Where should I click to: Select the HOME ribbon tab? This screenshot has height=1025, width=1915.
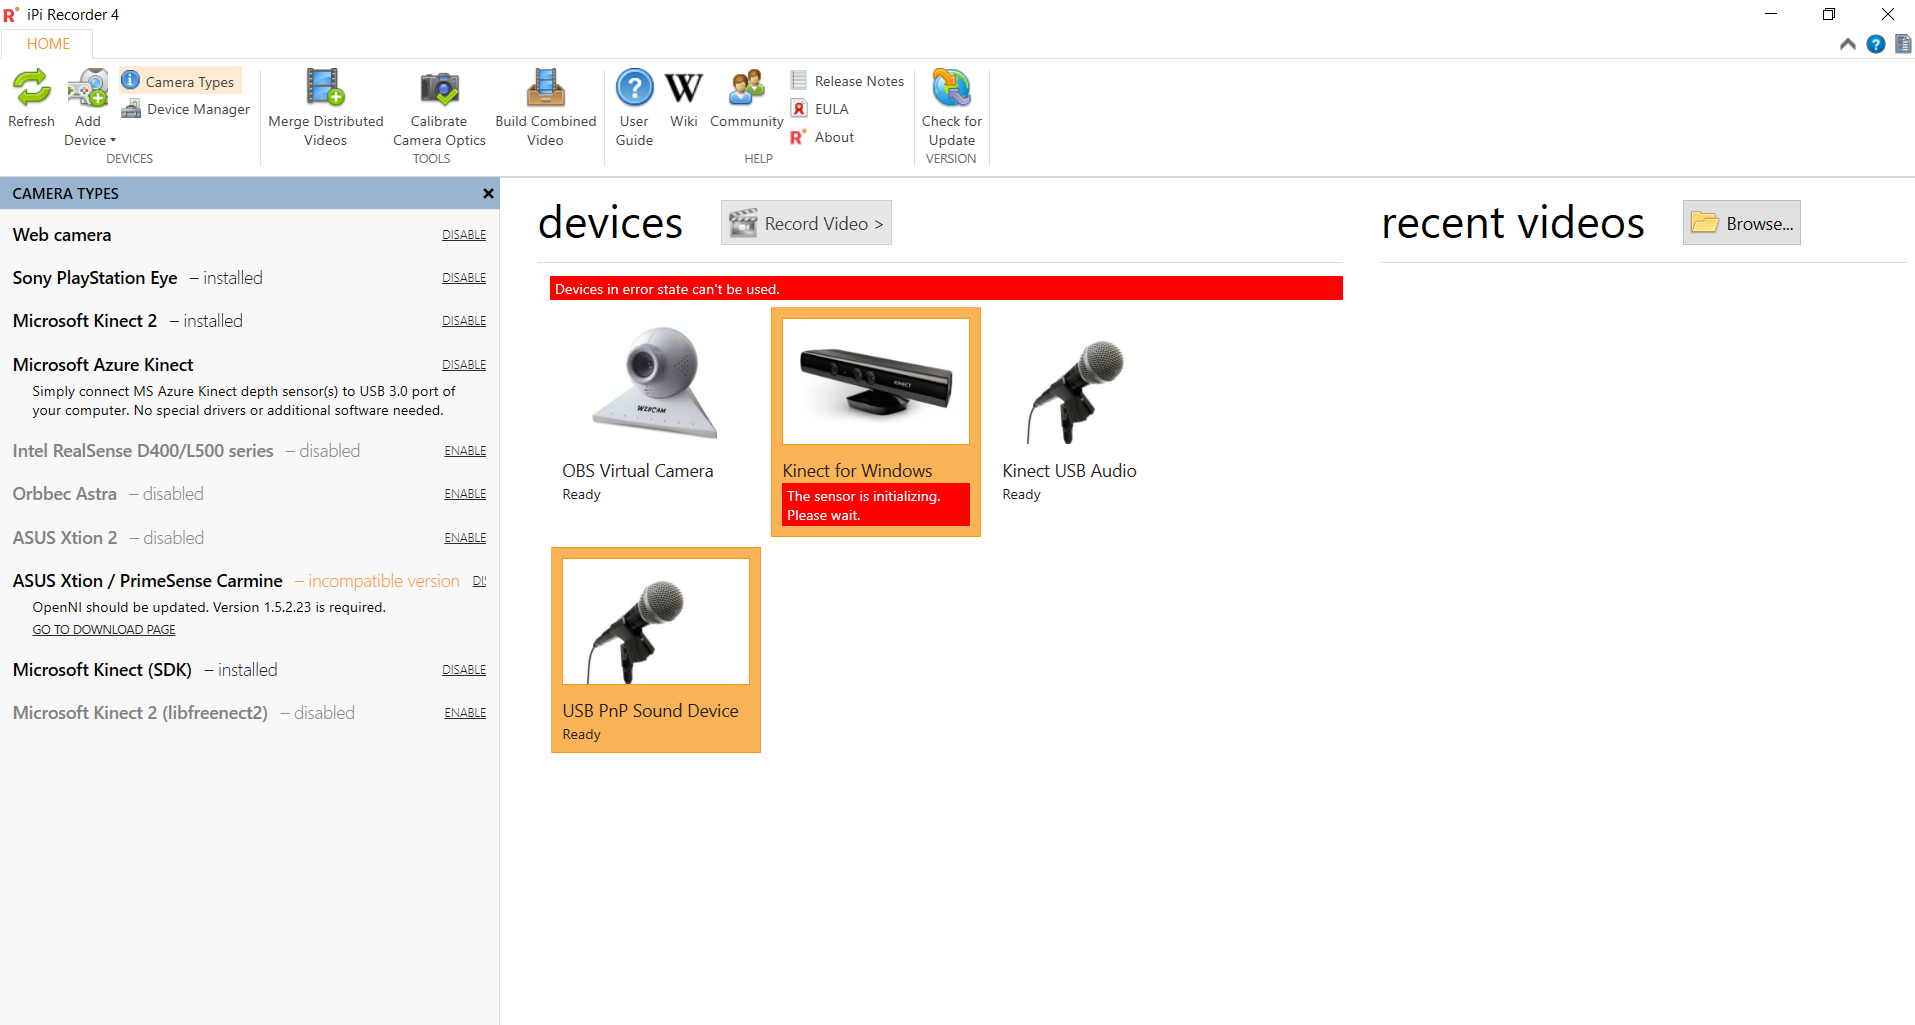pyautogui.click(x=48, y=44)
